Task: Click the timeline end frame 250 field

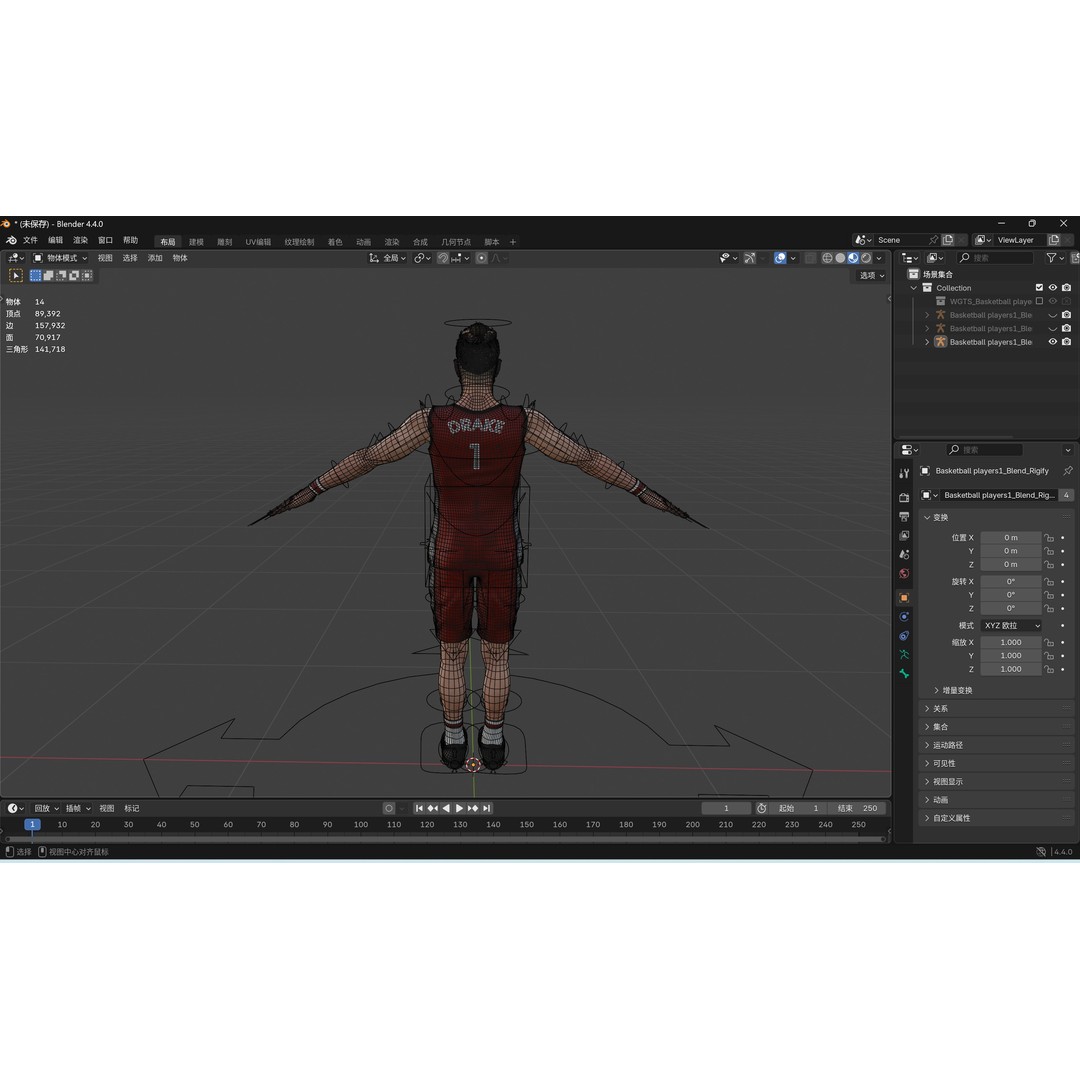Action: point(858,809)
